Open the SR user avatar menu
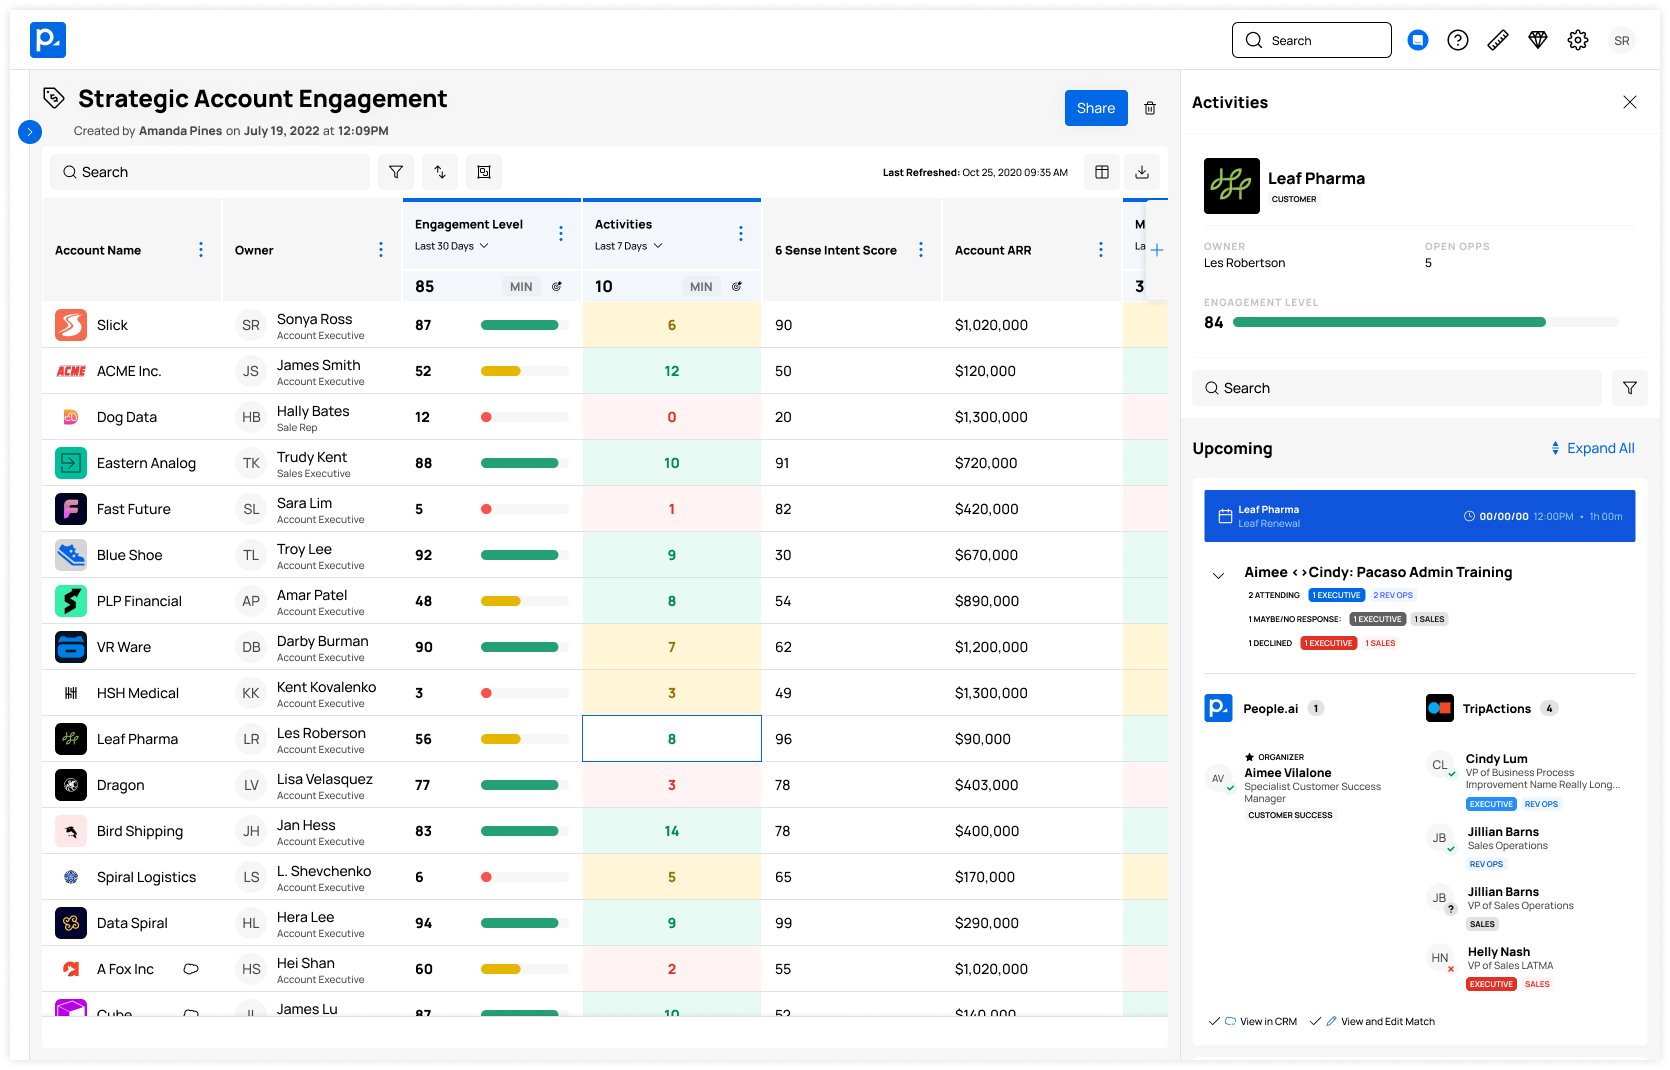 click(1622, 41)
